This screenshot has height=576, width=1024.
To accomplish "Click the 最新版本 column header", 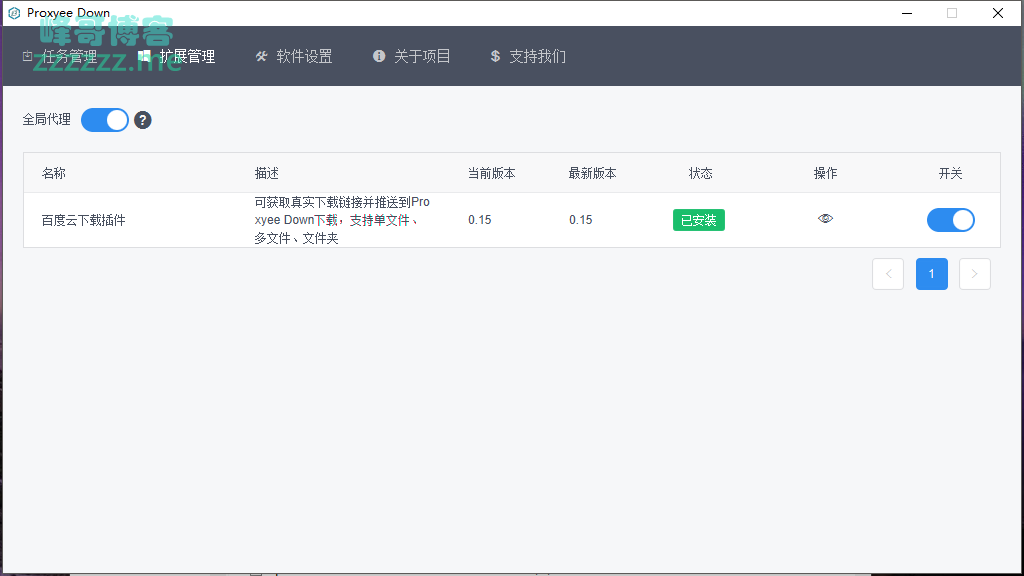I will point(592,173).
